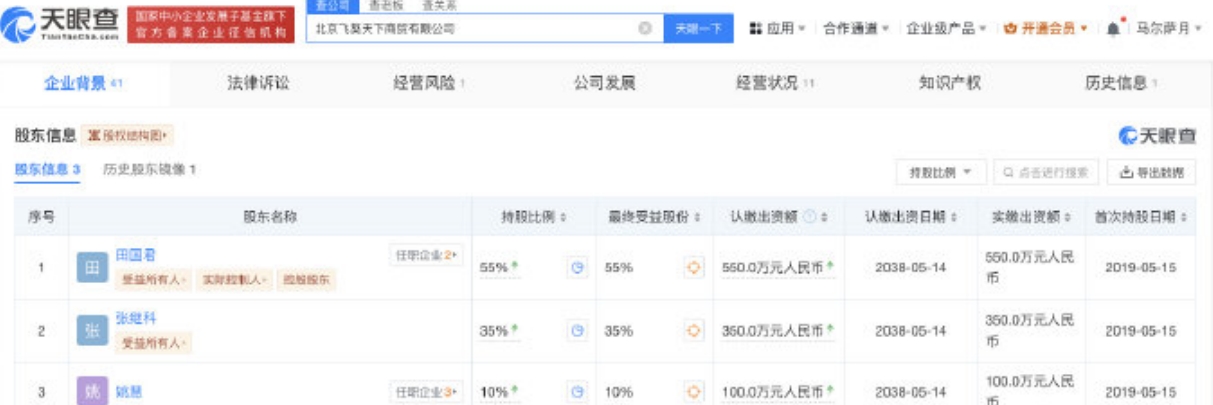Sort table by 最终受益股份 column

coord(653,217)
